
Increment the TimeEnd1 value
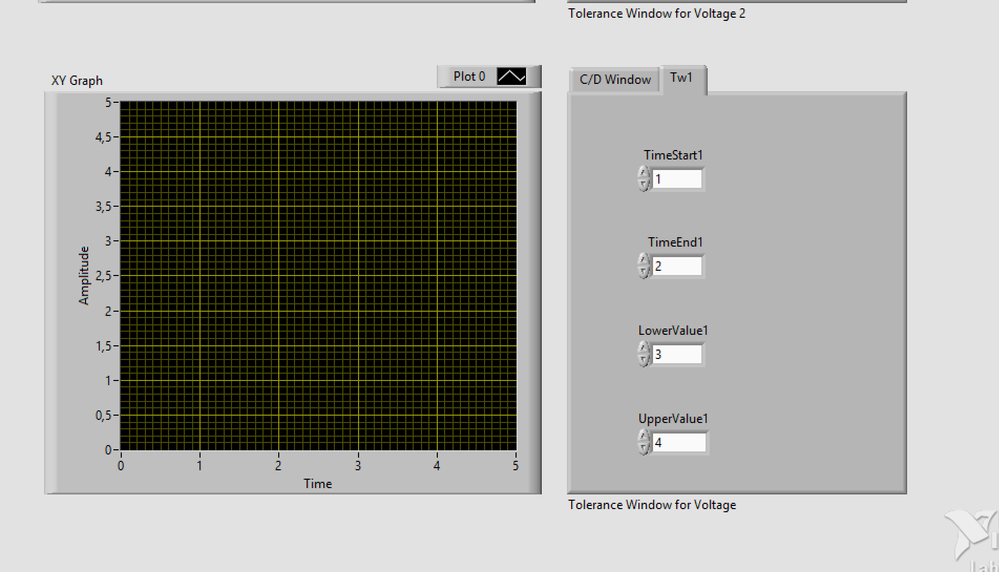point(644,260)
